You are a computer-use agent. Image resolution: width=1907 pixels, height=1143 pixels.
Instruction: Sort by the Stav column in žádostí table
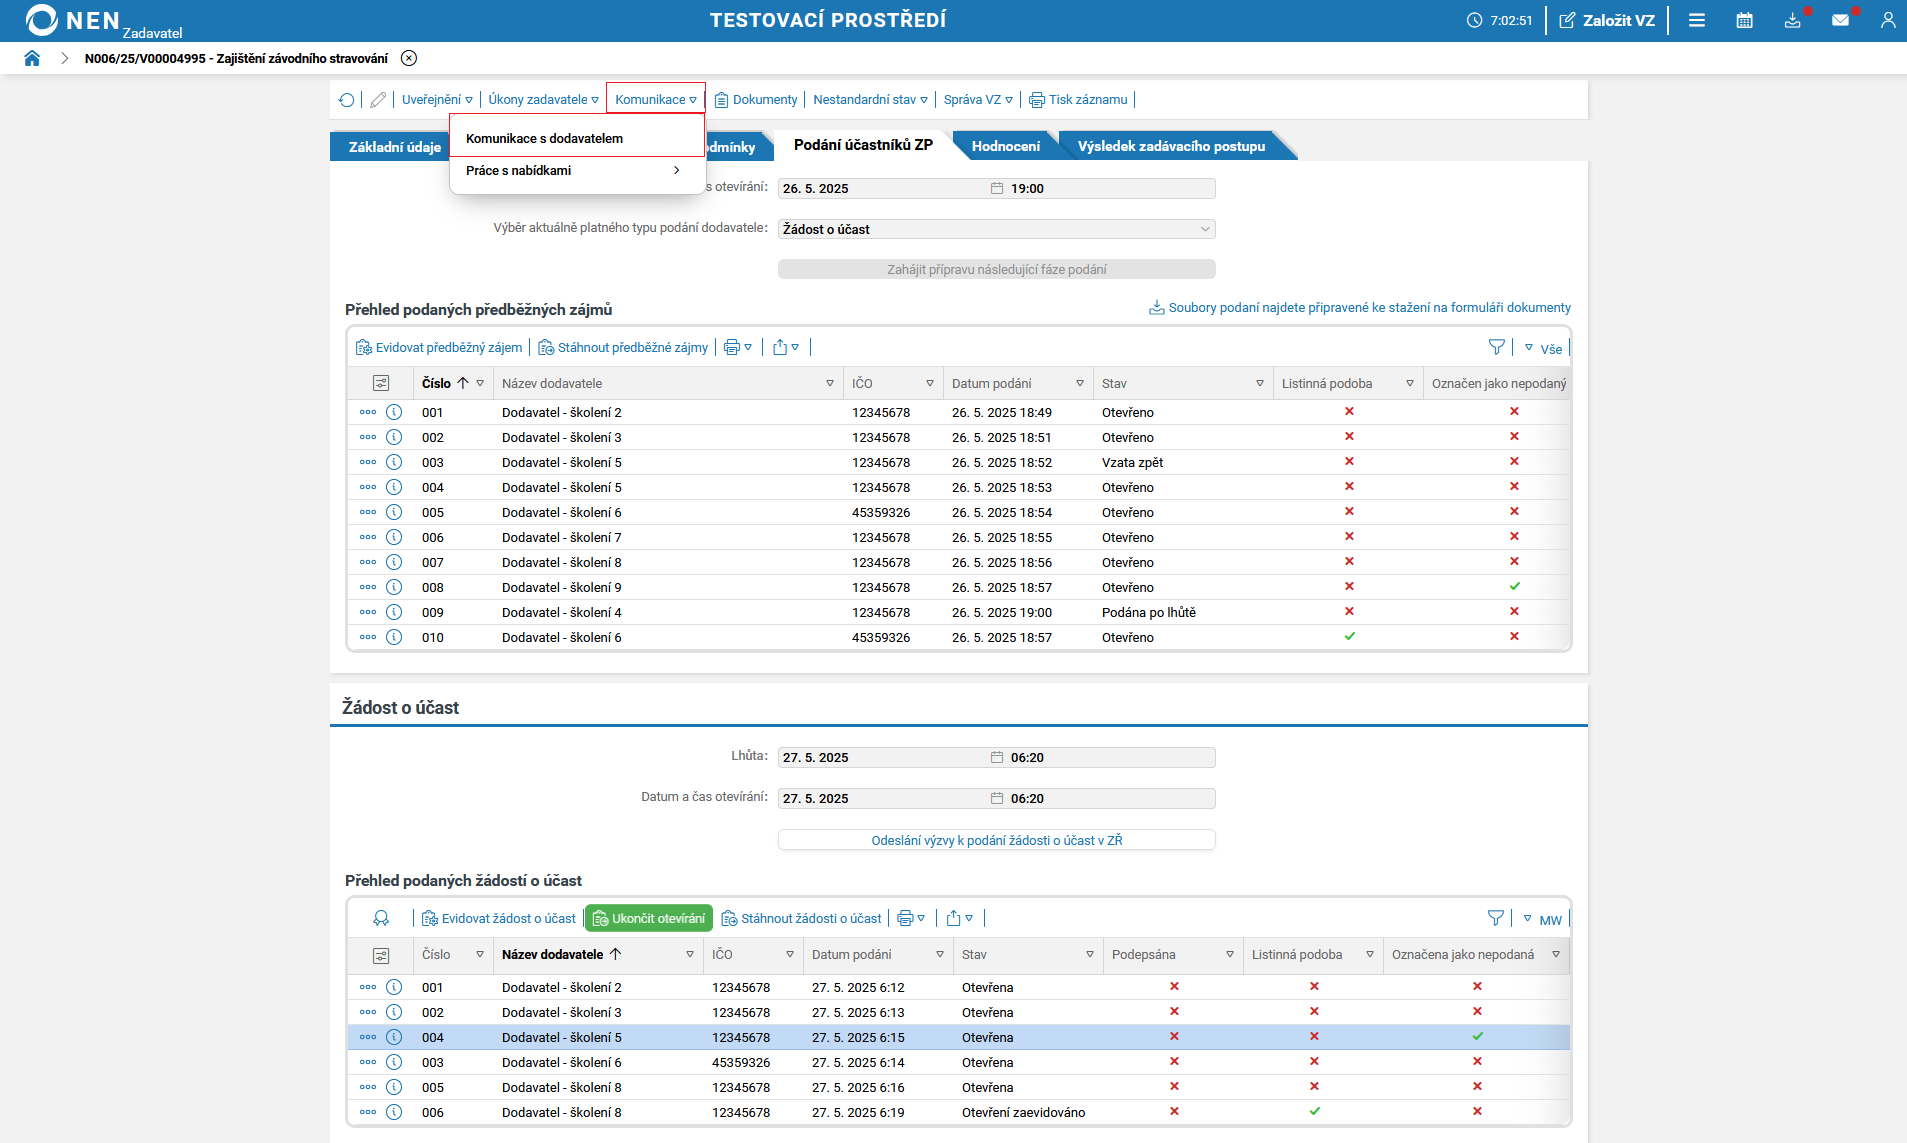(x=974, y=955)
